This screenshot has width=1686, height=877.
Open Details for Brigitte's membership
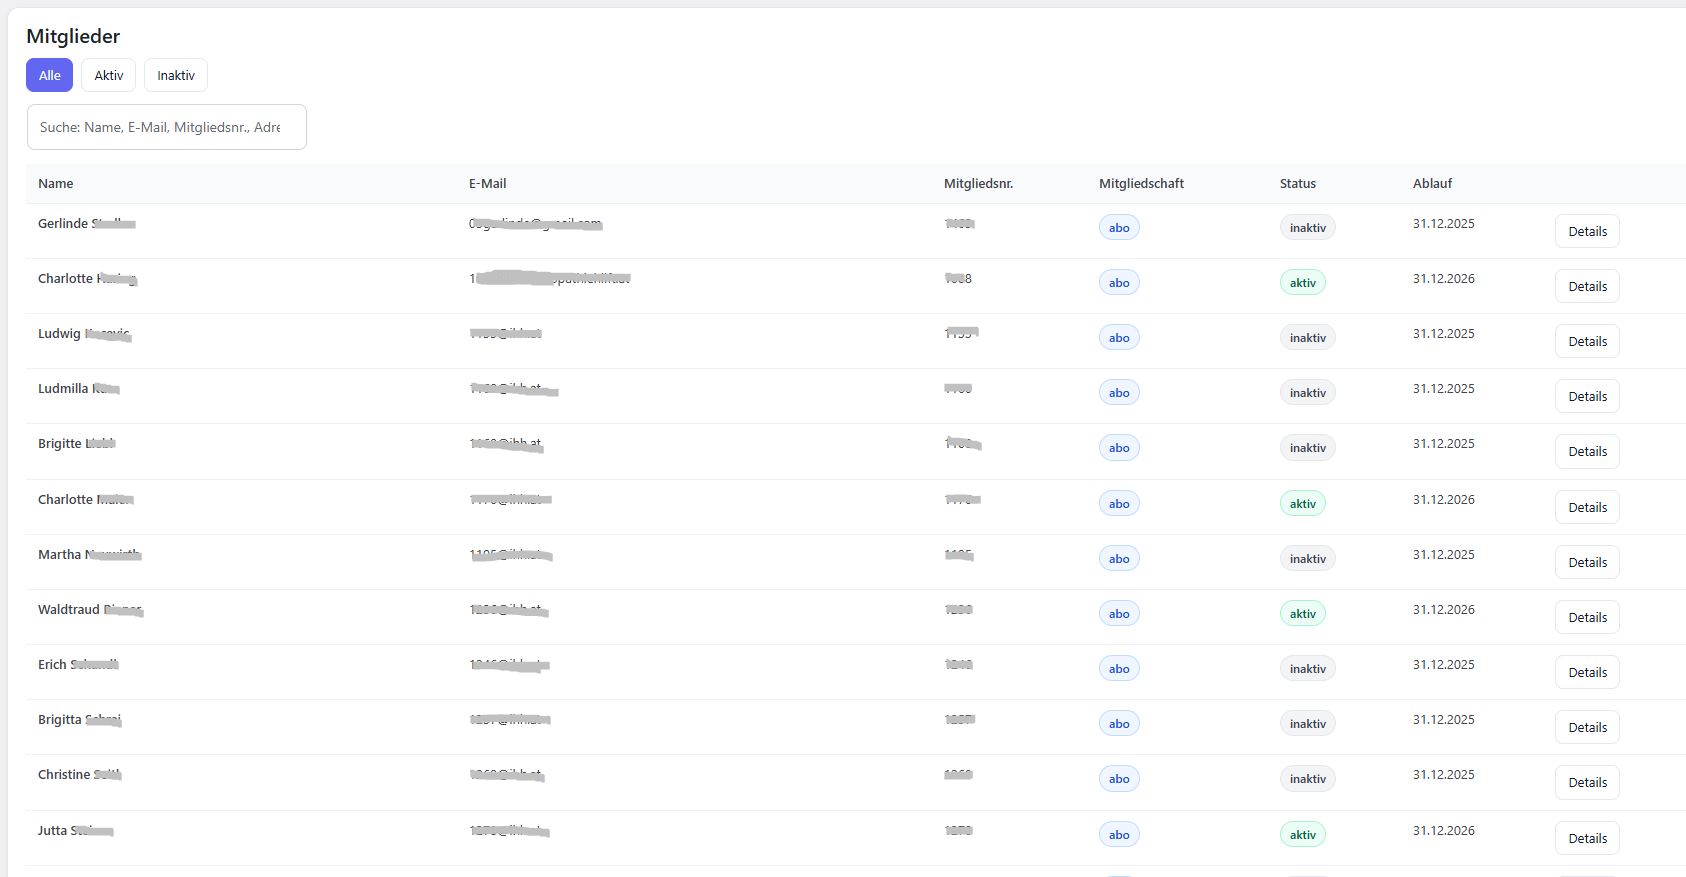(x=1586, y=451)
